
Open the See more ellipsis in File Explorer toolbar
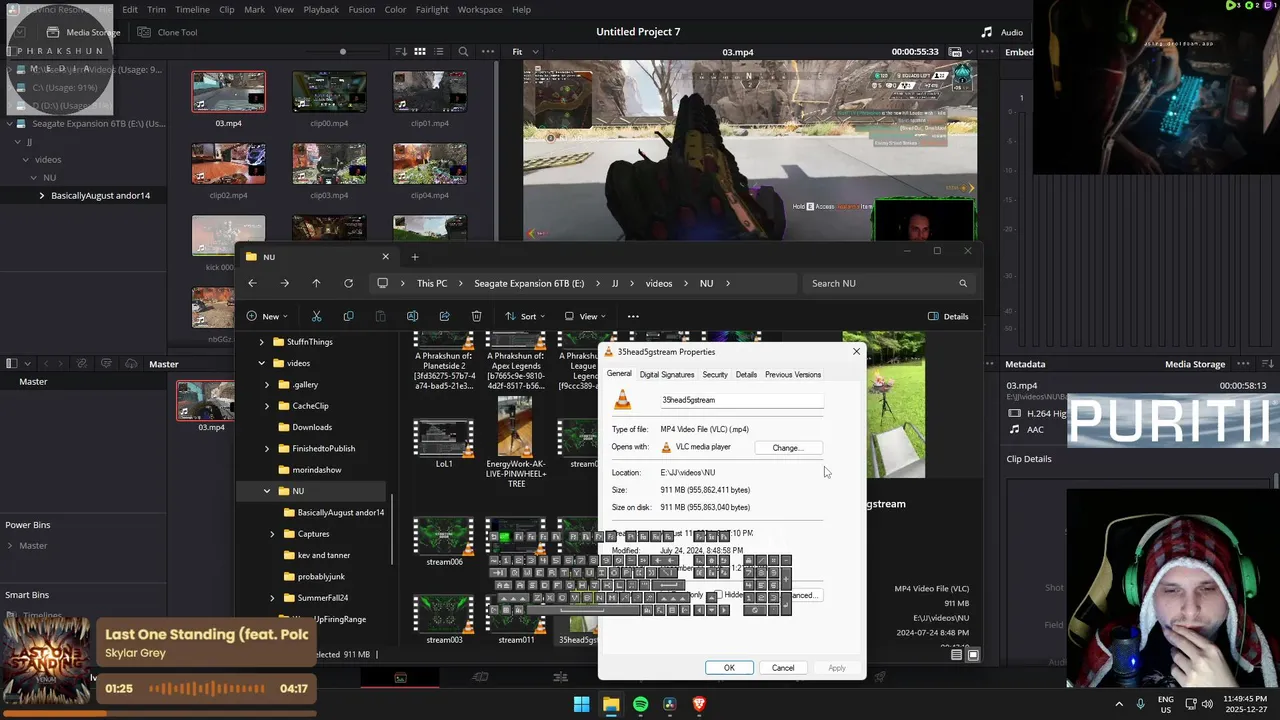pos(633,316)
